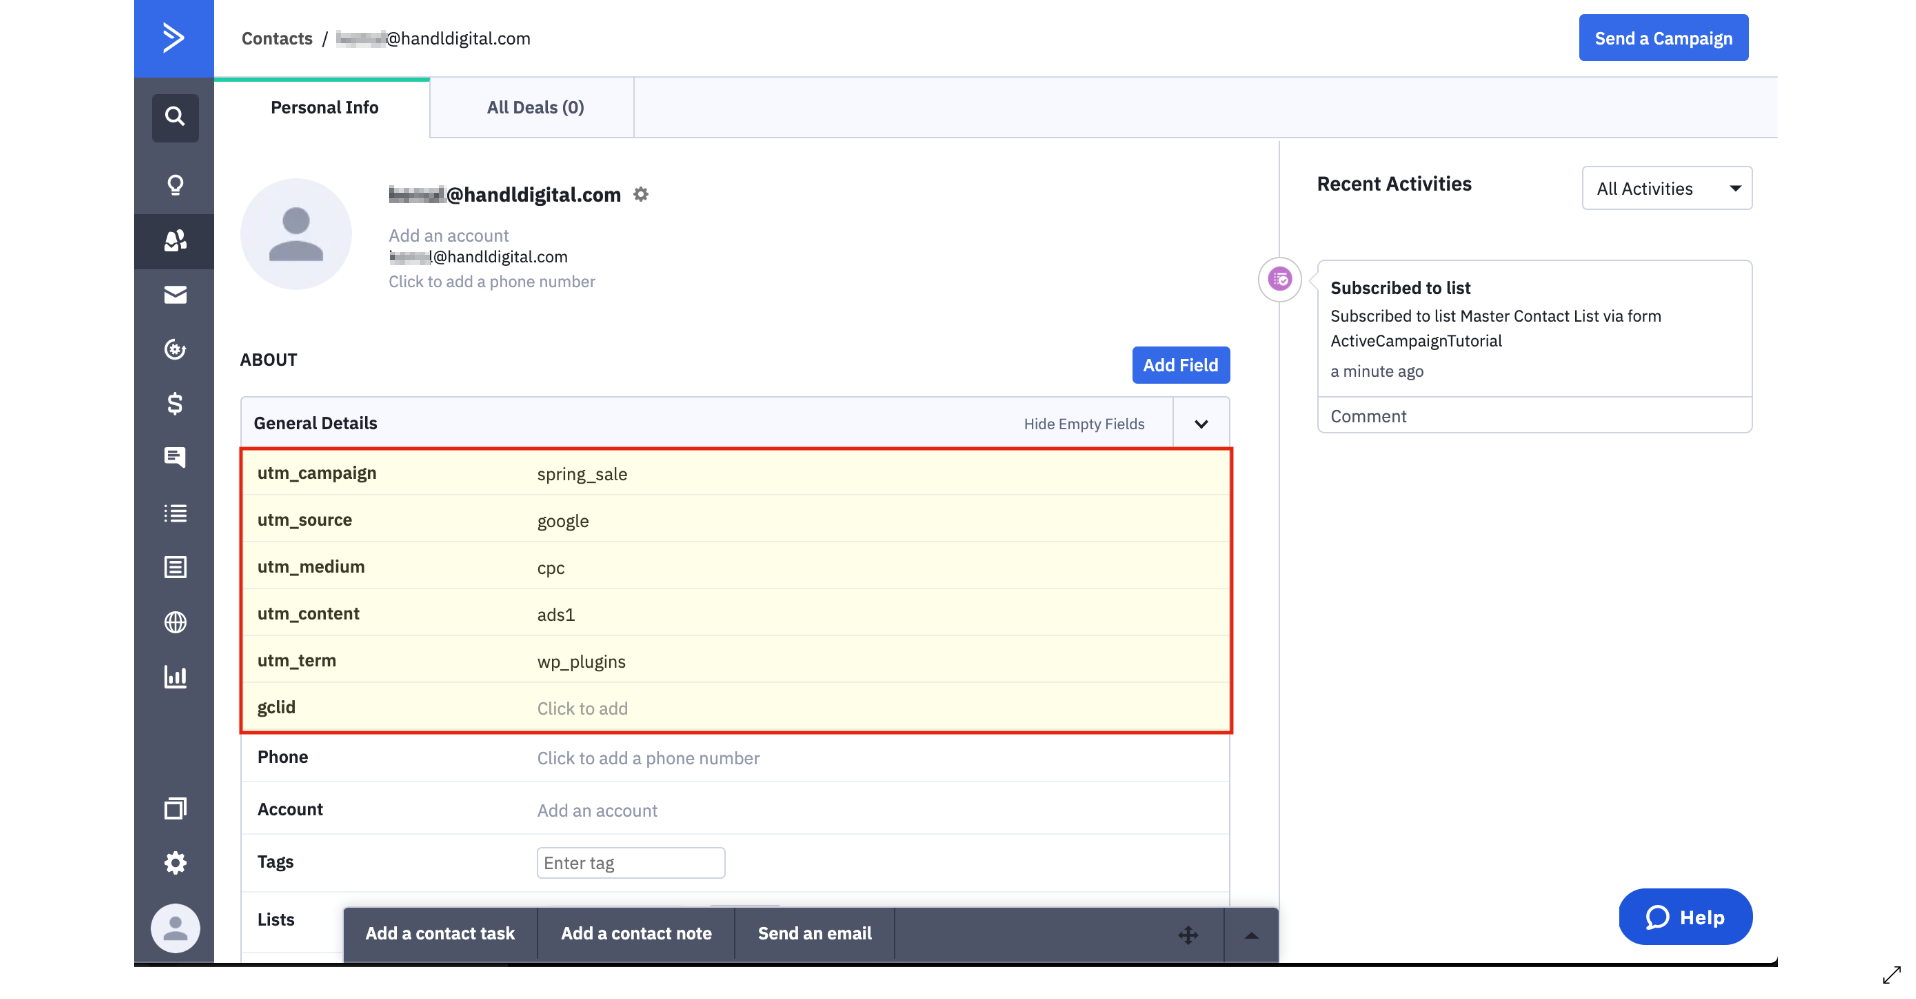Click the Add Field button

(1180, 365)
